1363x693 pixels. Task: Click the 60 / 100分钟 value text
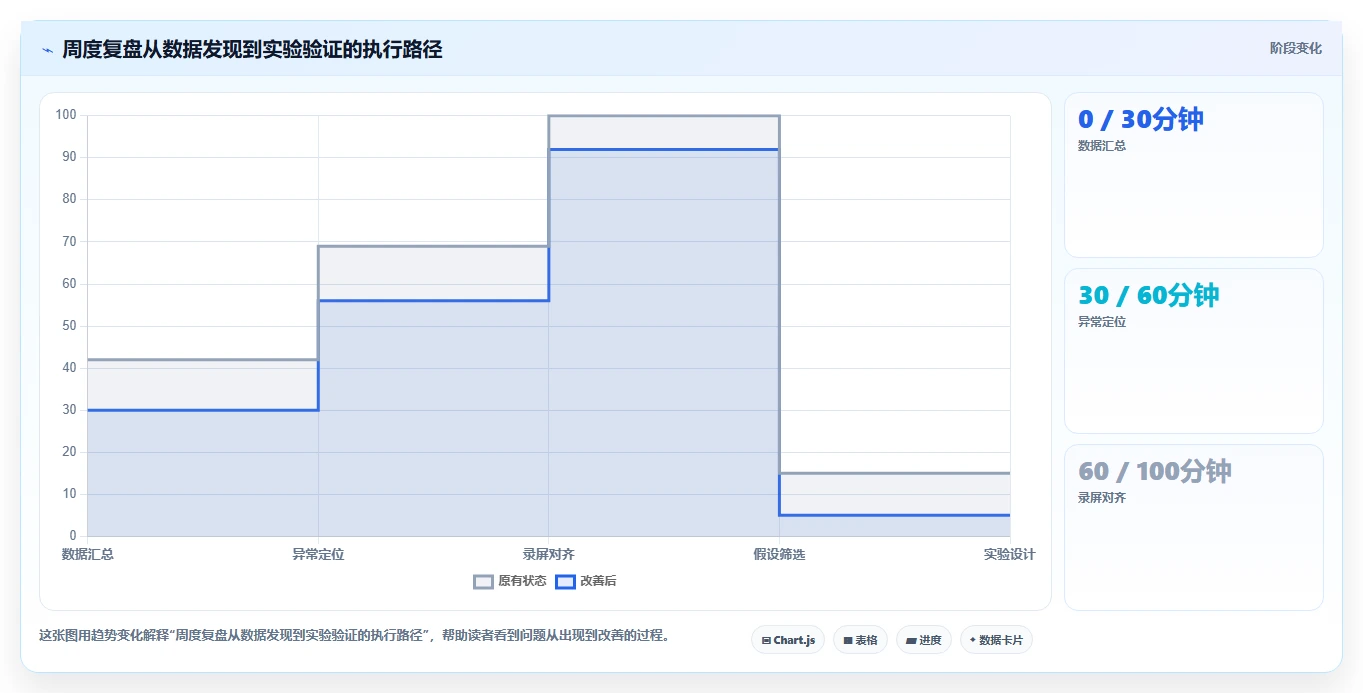(1155, 471)
